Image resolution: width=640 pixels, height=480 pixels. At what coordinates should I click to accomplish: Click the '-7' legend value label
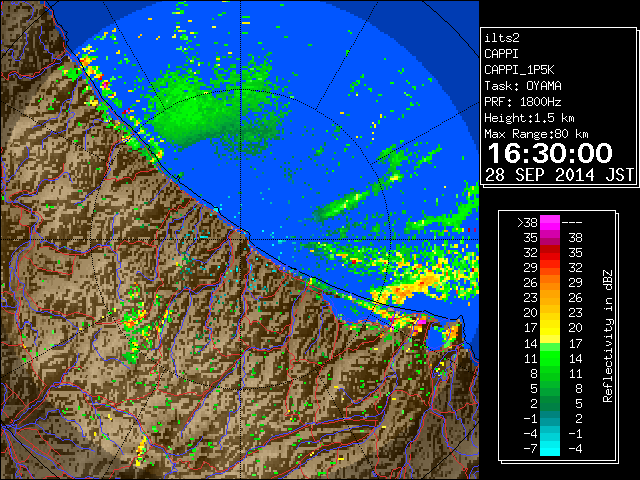point(530,449)
